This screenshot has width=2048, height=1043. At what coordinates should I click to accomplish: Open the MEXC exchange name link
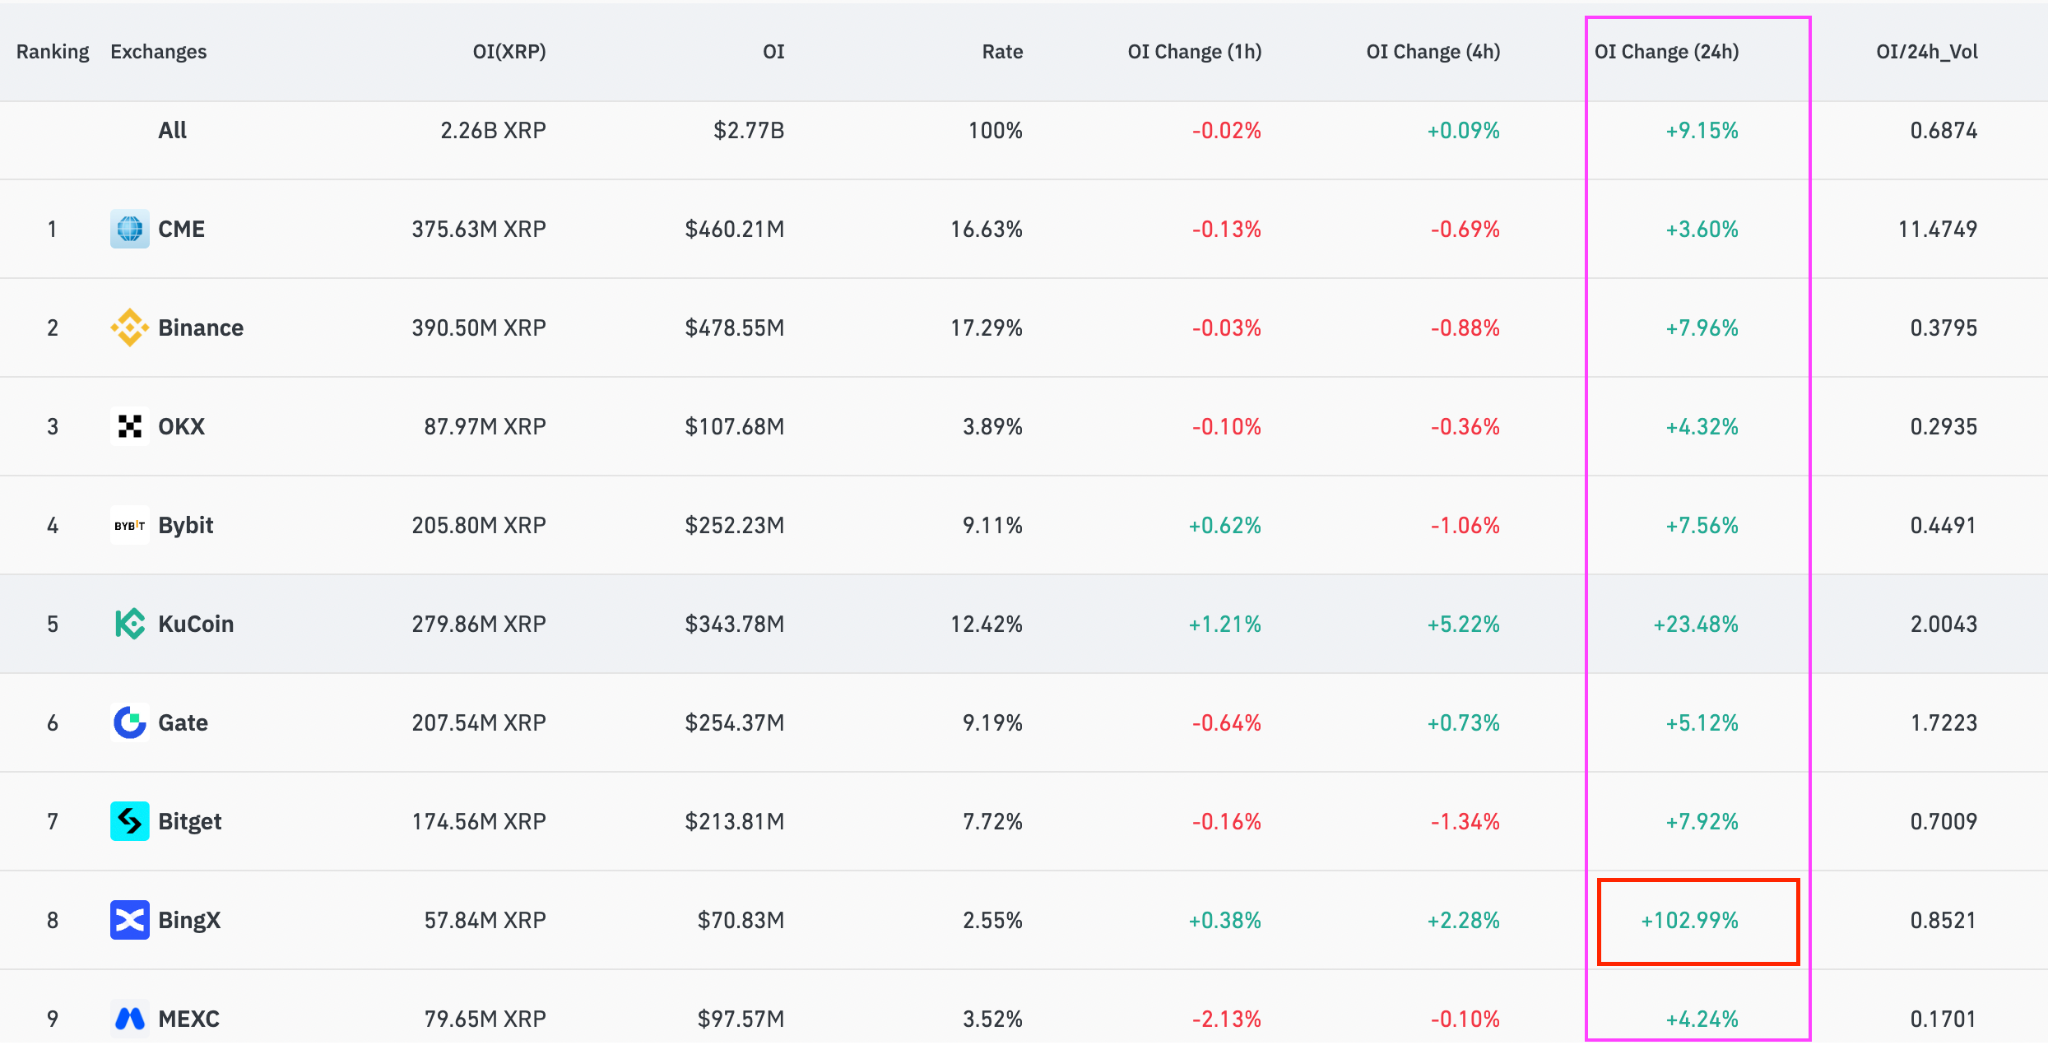189,1019
